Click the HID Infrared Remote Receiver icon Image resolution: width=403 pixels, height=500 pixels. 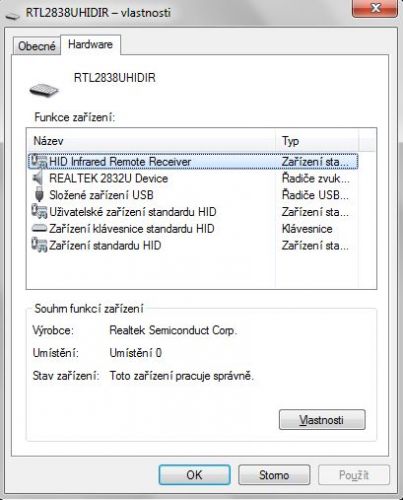click(x=39, y=162)
